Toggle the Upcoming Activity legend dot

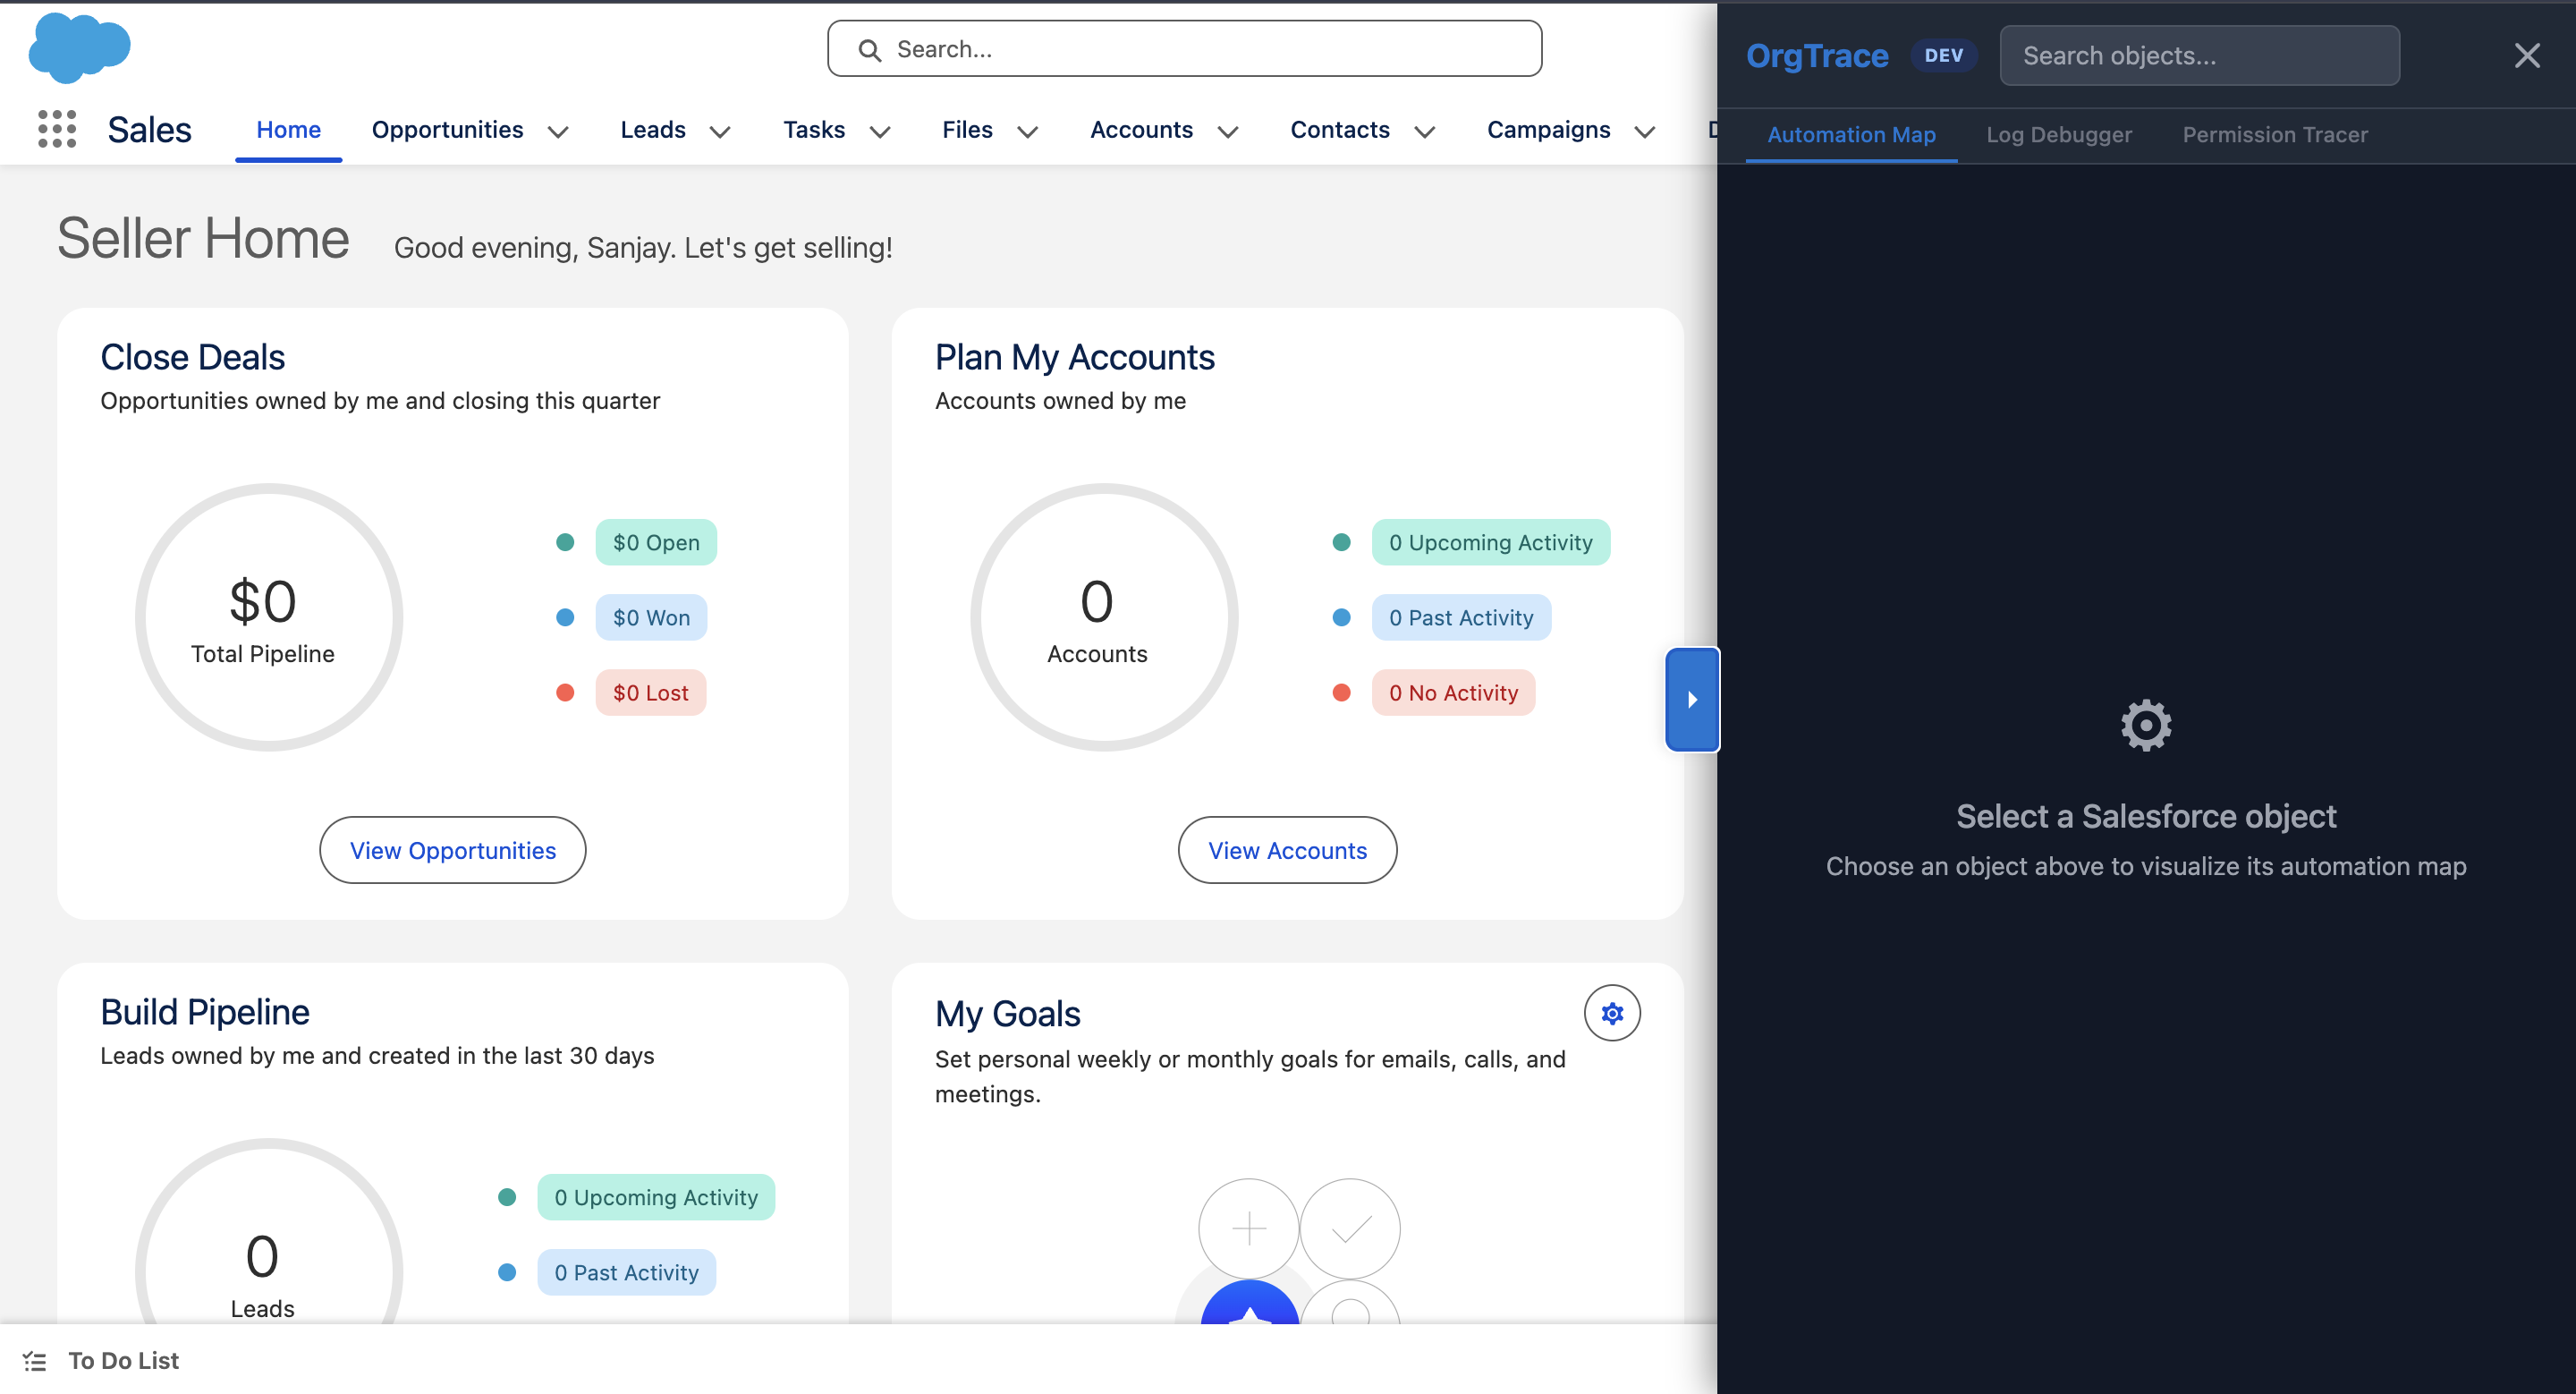pos(1341,542)
